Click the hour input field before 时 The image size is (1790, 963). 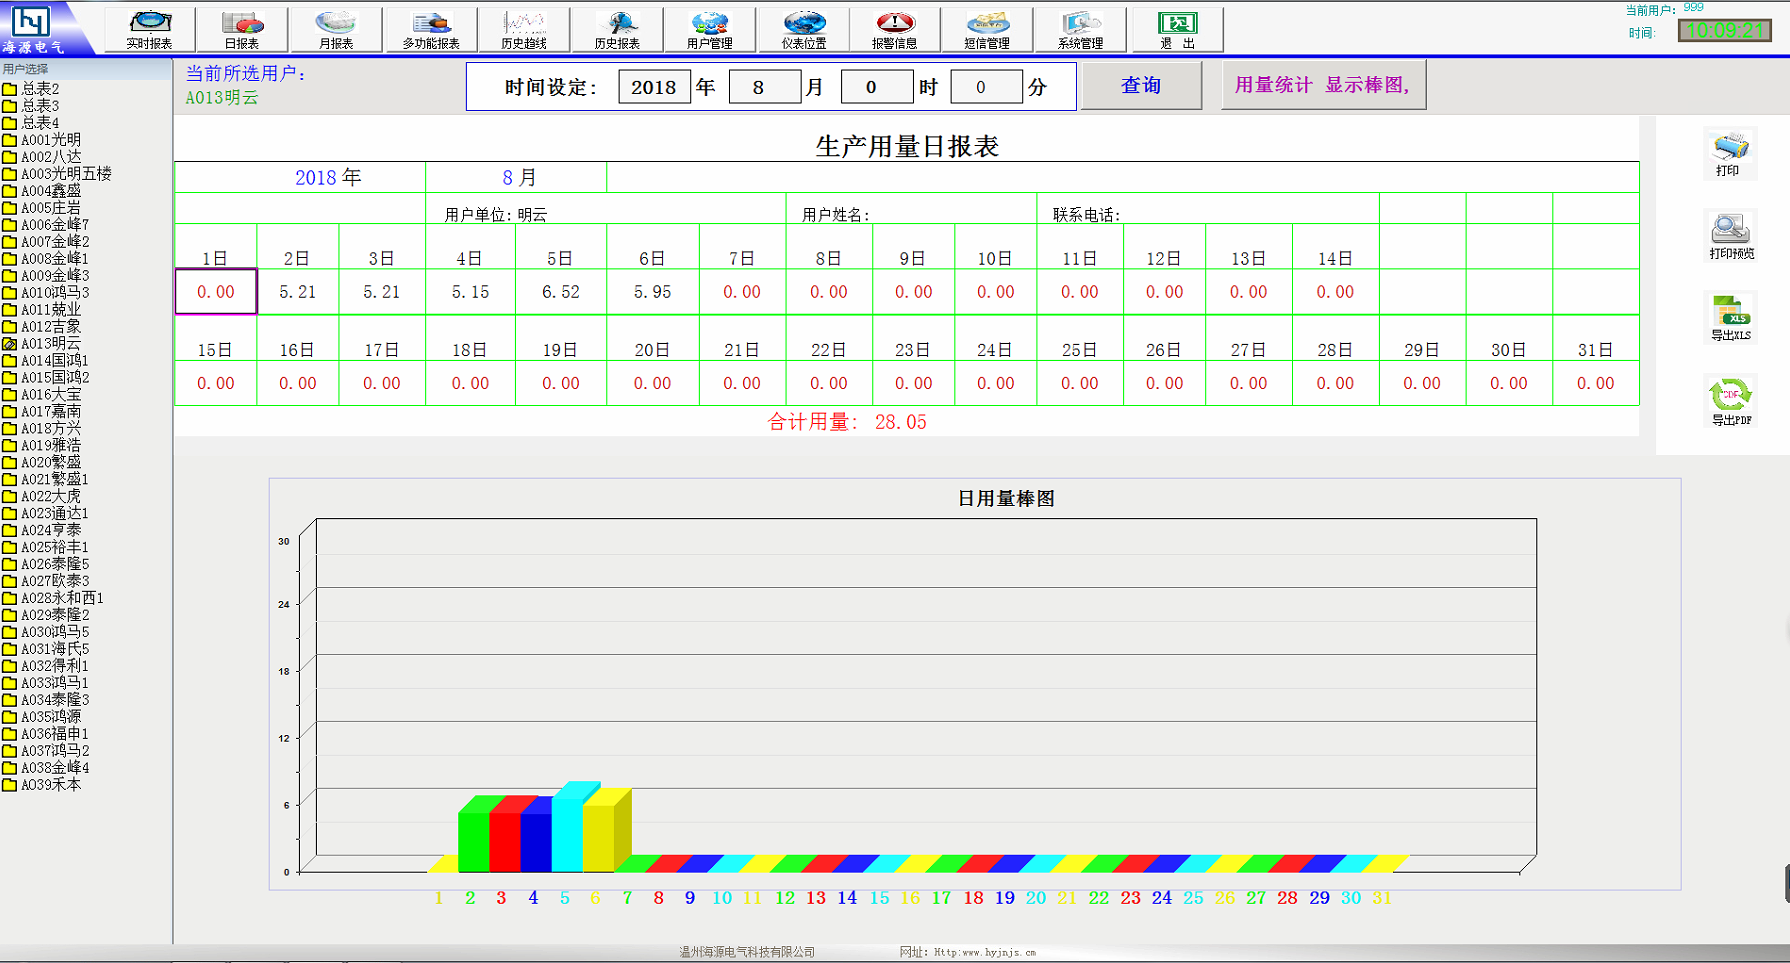pos(876,87)
